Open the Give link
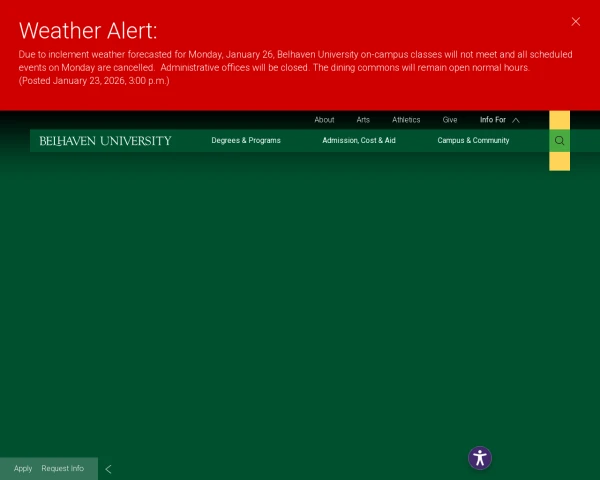600x480 pixels. pos(450,120)
